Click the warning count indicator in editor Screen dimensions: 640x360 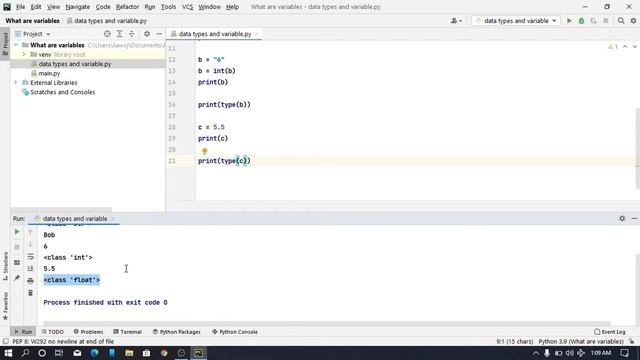click(613, 47)
